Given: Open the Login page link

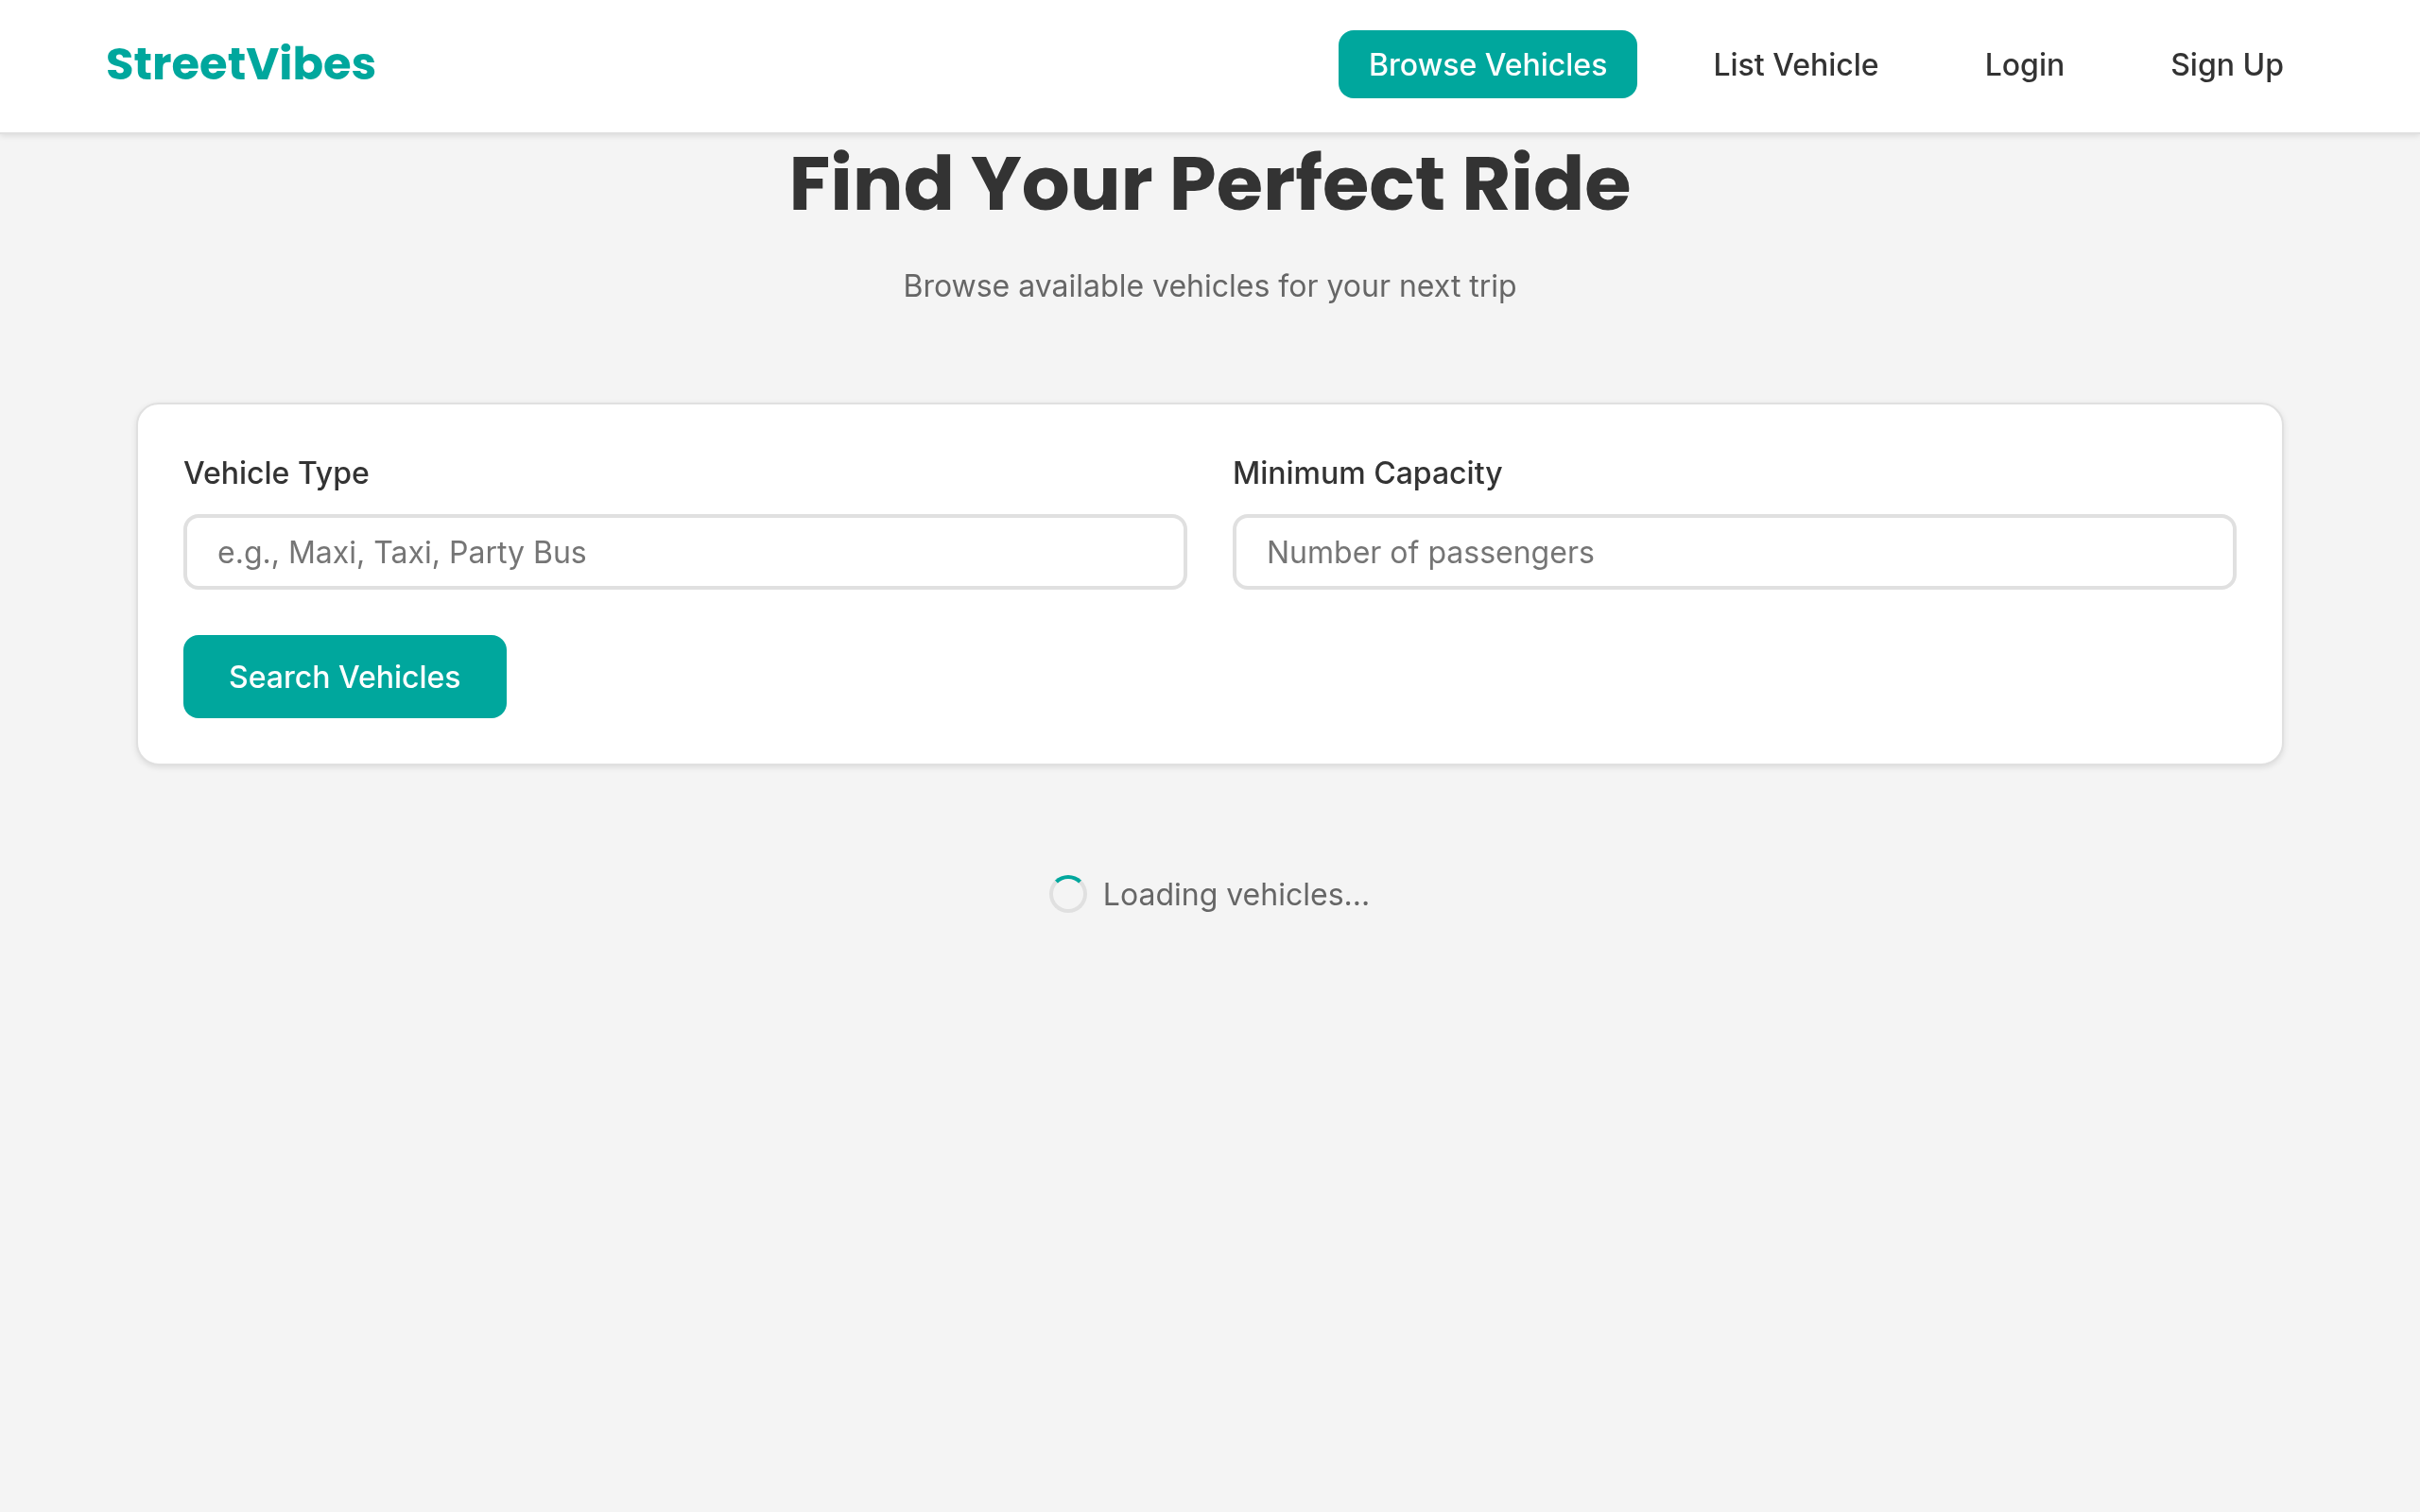Looking at the screenshot, I should coord(2023,65).
